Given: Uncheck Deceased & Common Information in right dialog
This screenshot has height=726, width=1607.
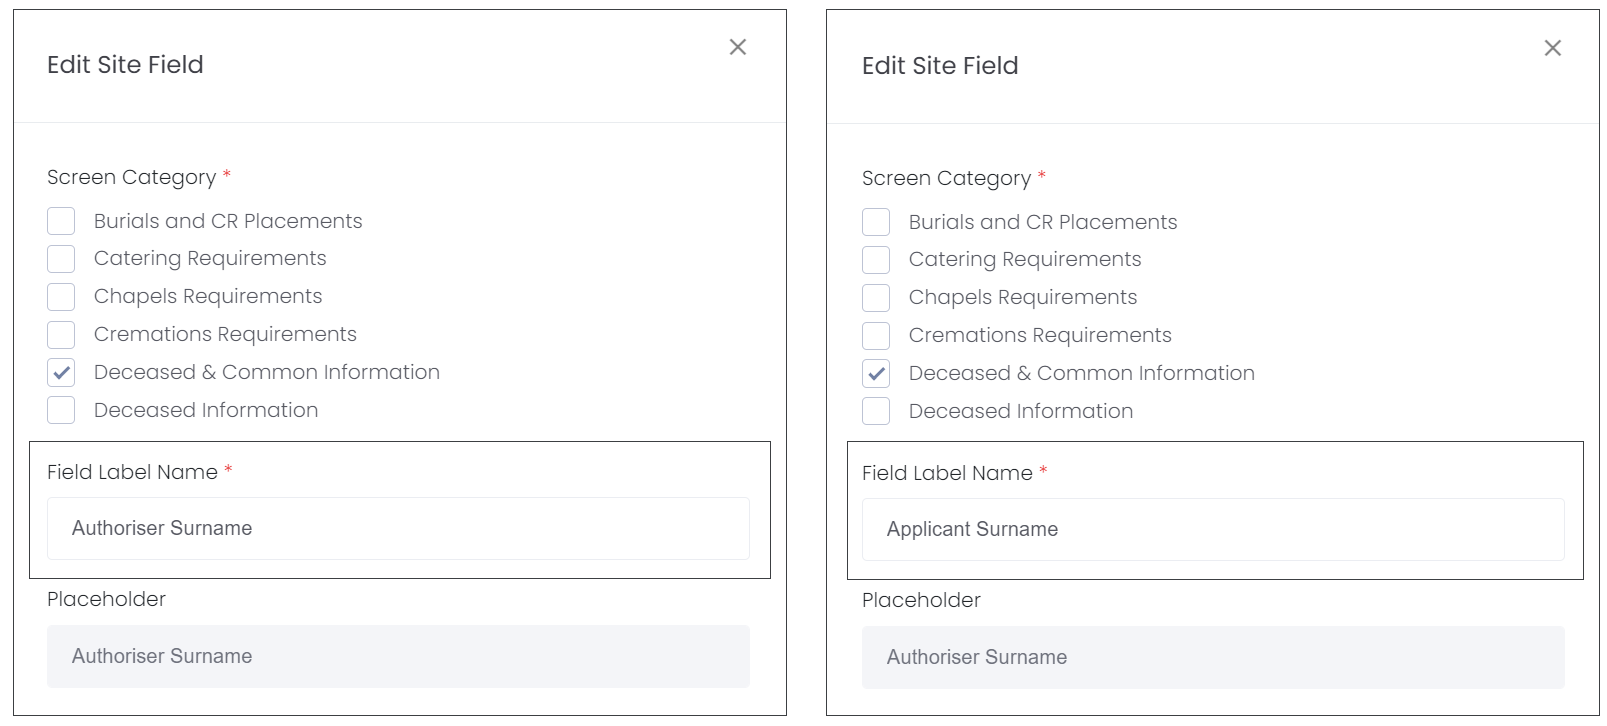Looking at the screenshot, I should pos(876,374).
